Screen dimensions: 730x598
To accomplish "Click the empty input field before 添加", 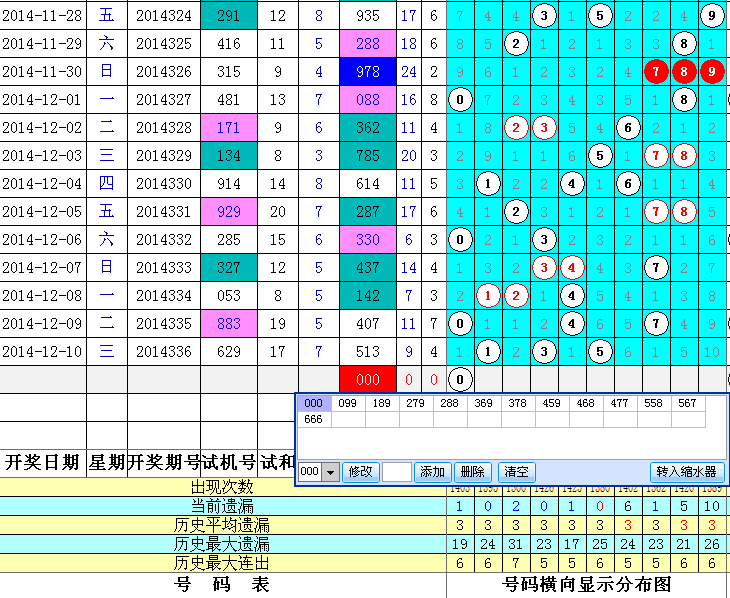I will click(x=396, y=472).
